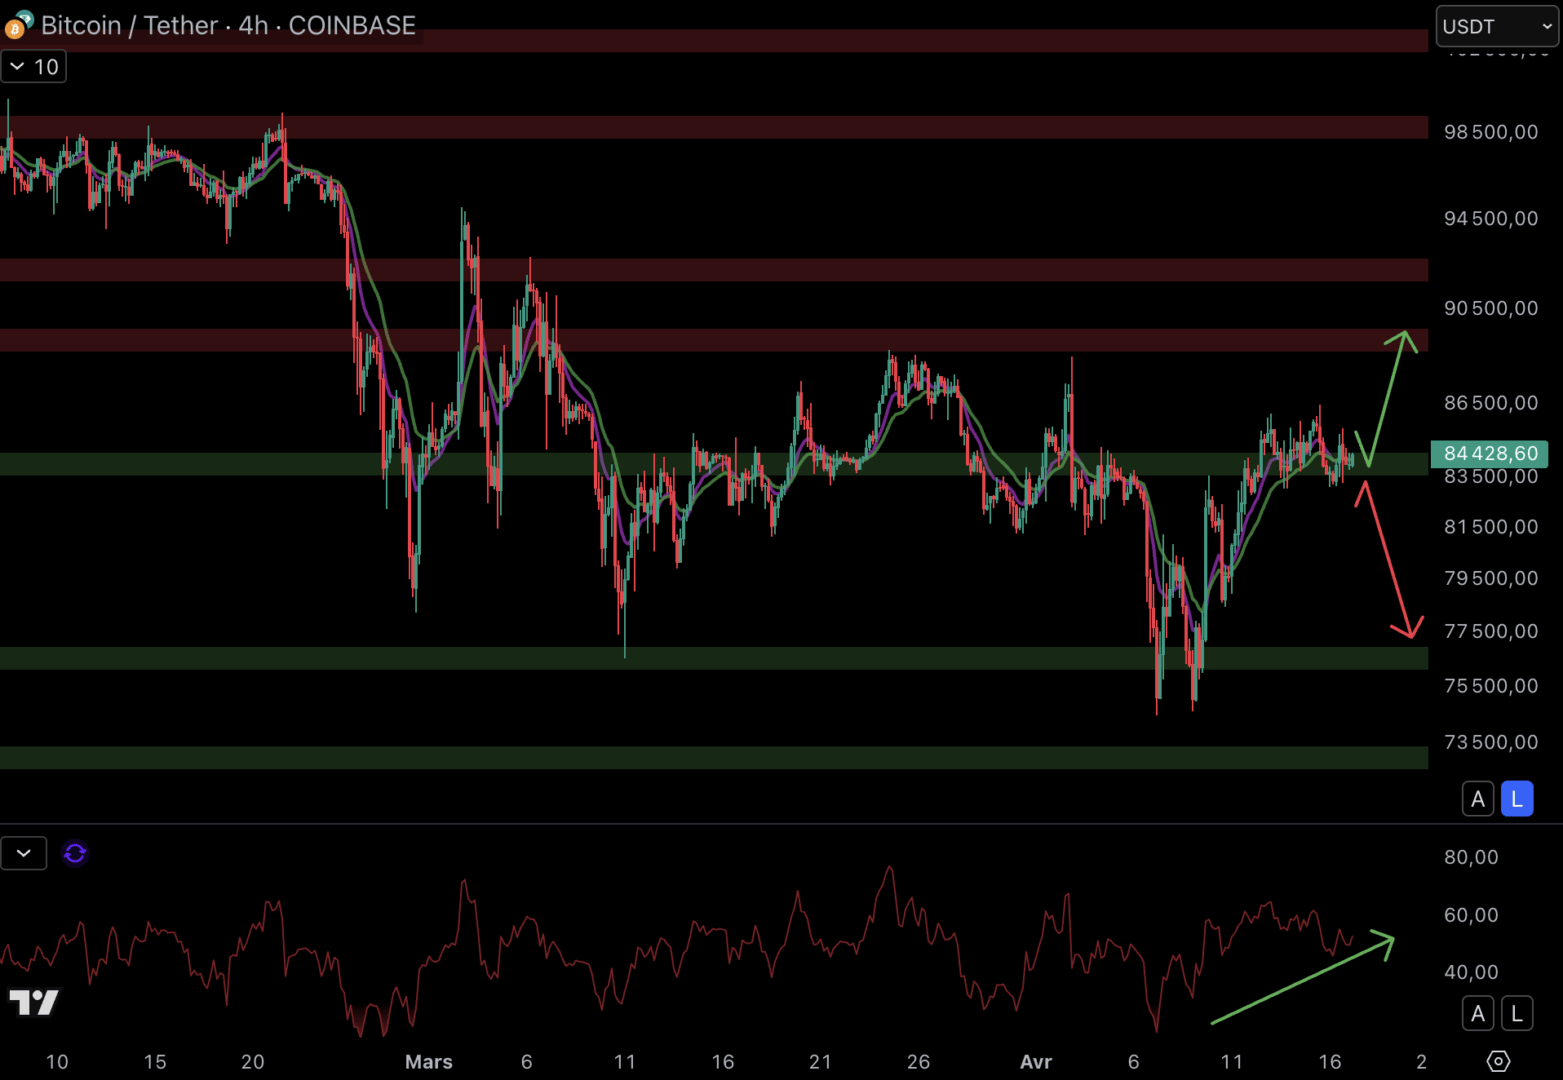The image size is (1563, 1080).
Task: Click the Avr date label on time axis
Action: pos(1036,1062)
